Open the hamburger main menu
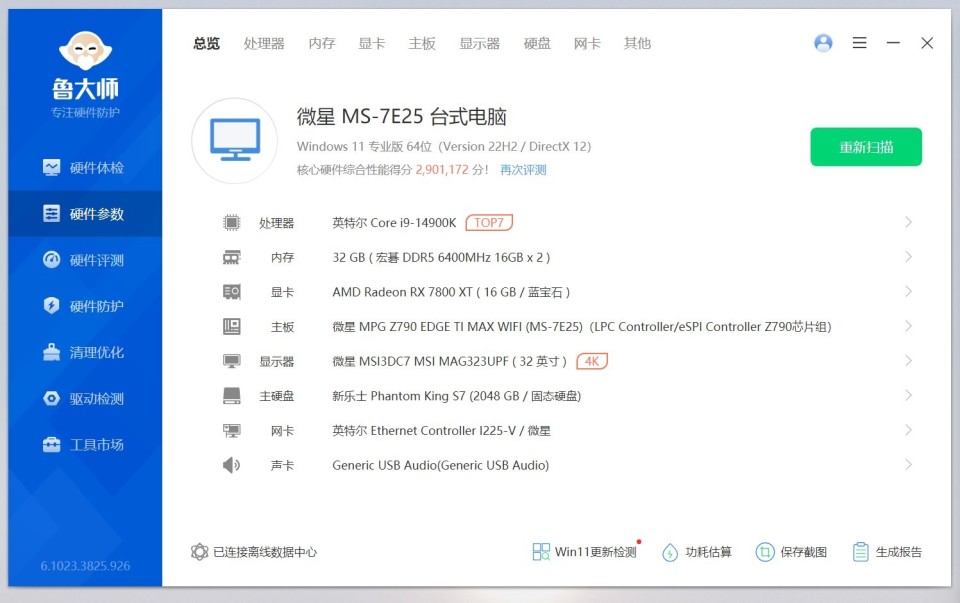This screenshot has height=603, width=960. (x=860, y=43)
